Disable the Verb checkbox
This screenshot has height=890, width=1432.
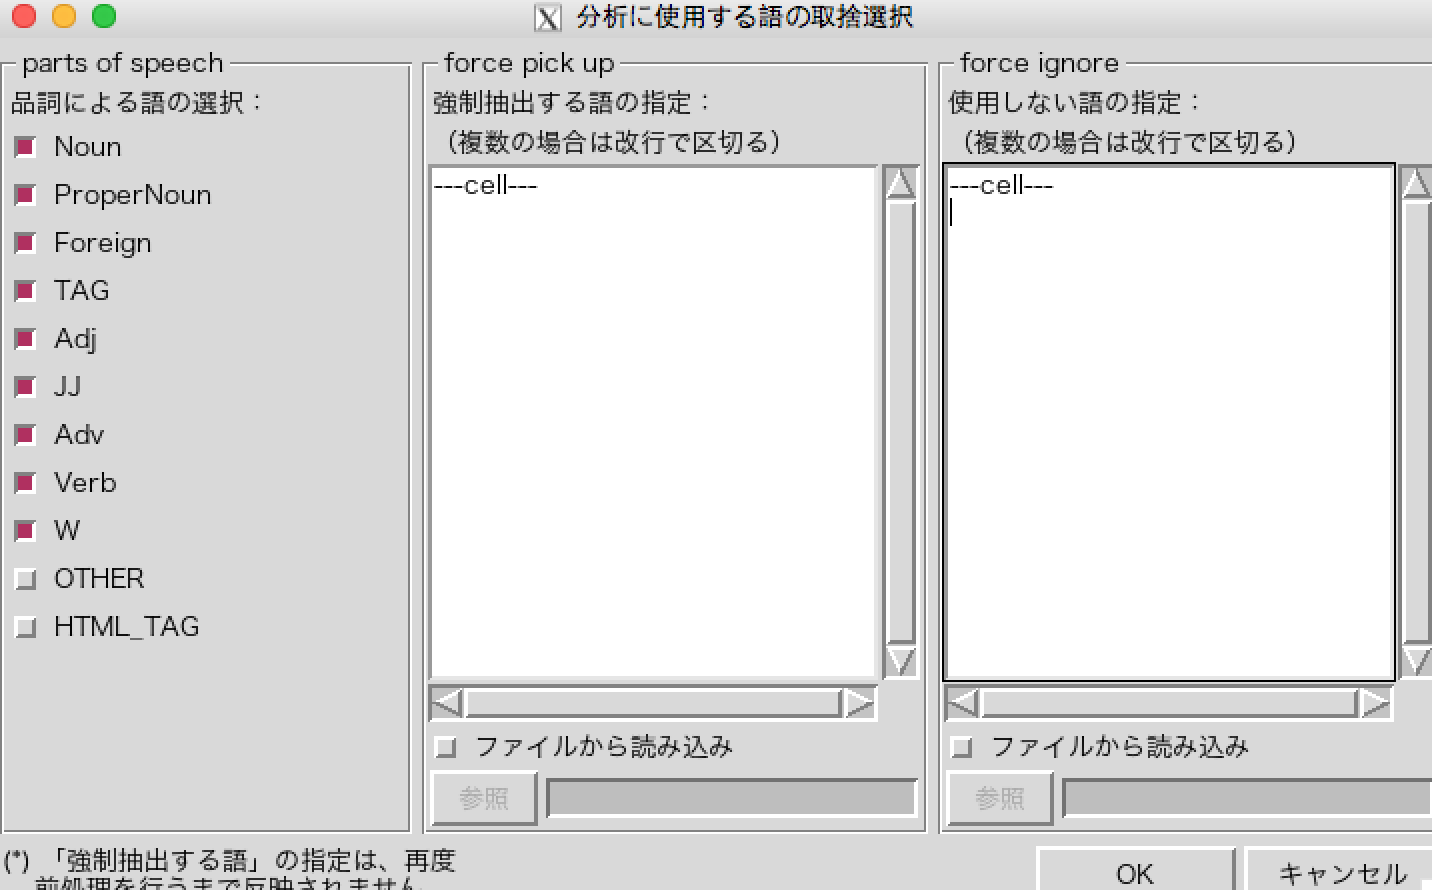click(x=26, y=483)
